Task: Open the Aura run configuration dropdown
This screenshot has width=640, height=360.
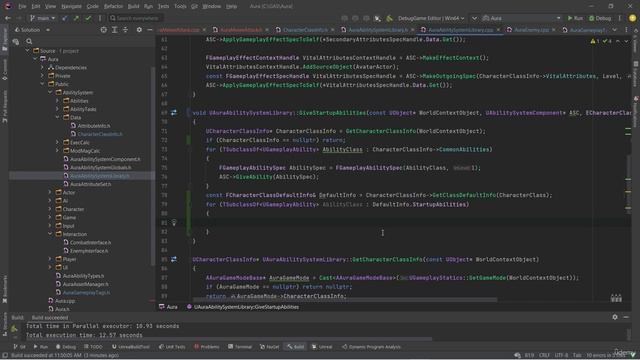Action: pyautogui.click(x=521, y=18)
